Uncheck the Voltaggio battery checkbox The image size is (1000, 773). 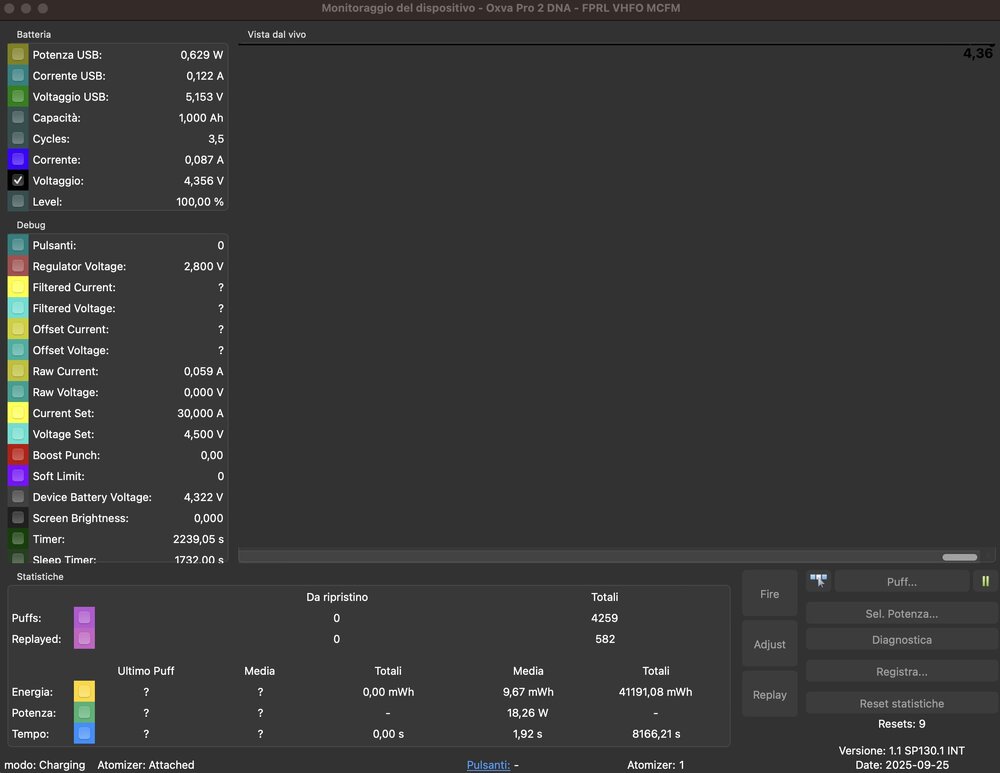[18, 181]
